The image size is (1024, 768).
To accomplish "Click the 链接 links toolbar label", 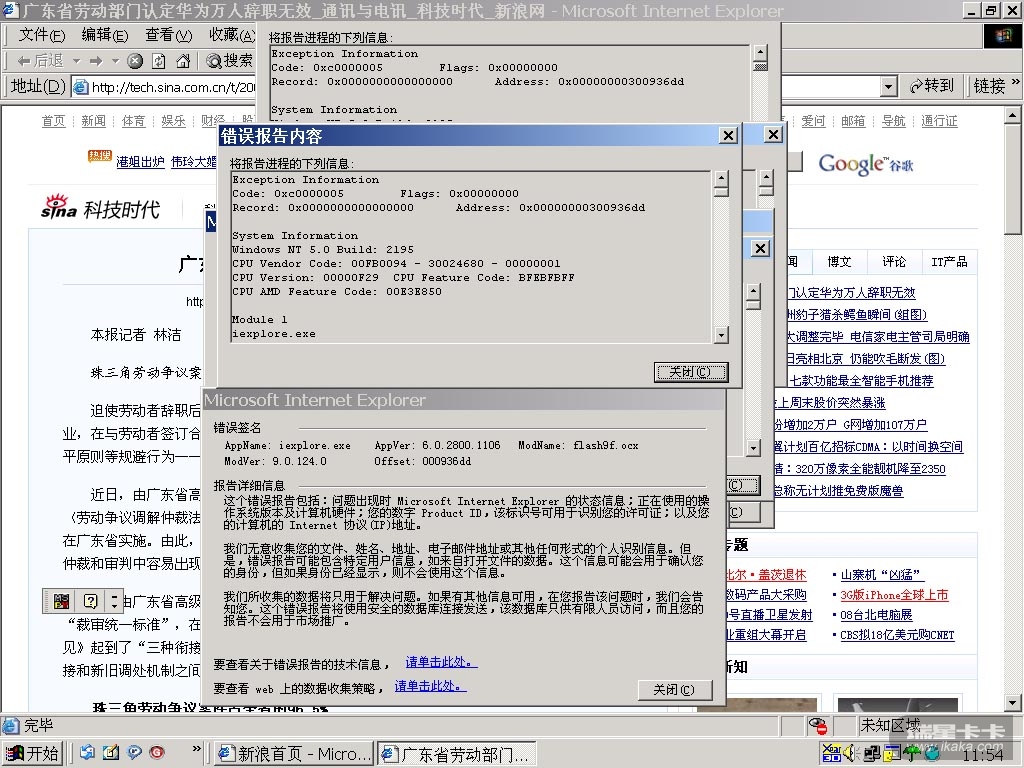I will tap(989, 86).
